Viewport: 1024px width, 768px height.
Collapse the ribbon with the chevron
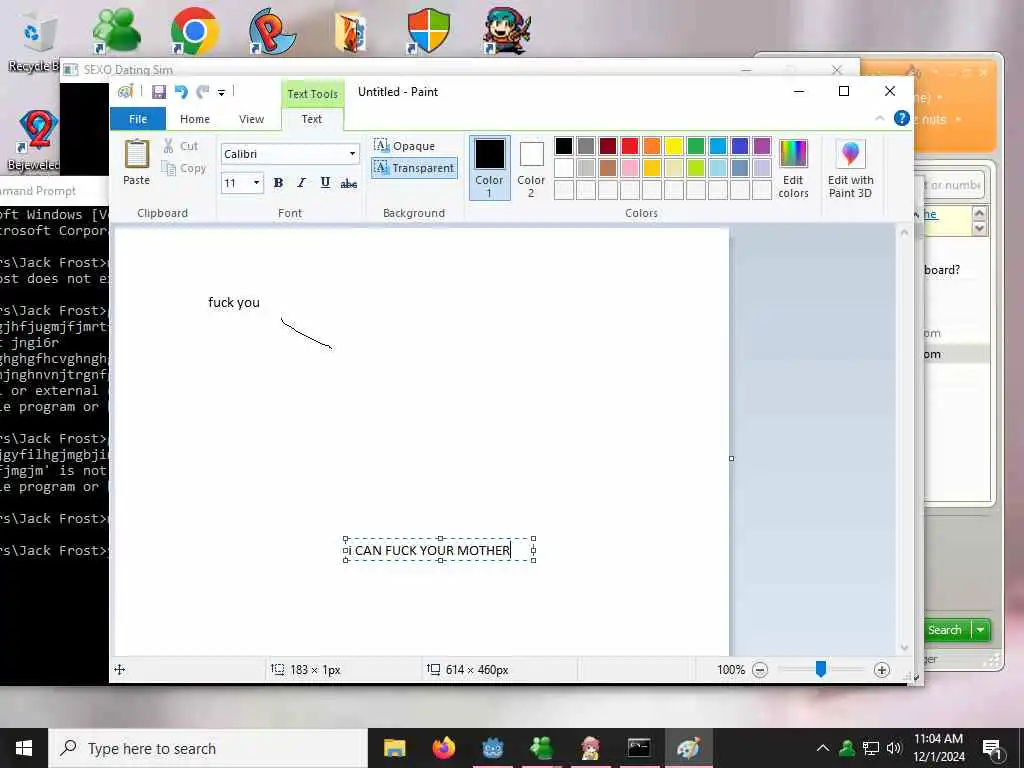[x=880, y=118]
